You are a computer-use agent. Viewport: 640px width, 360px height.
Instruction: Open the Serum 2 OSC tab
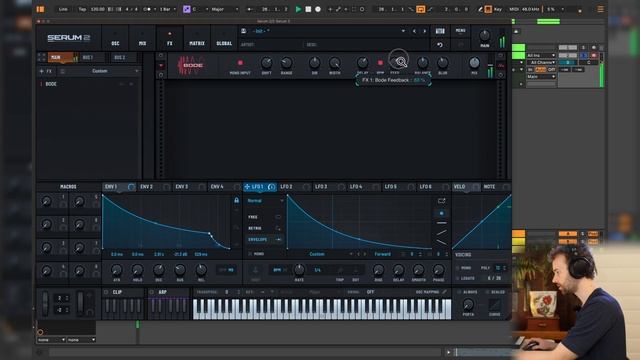click(115, 38)
